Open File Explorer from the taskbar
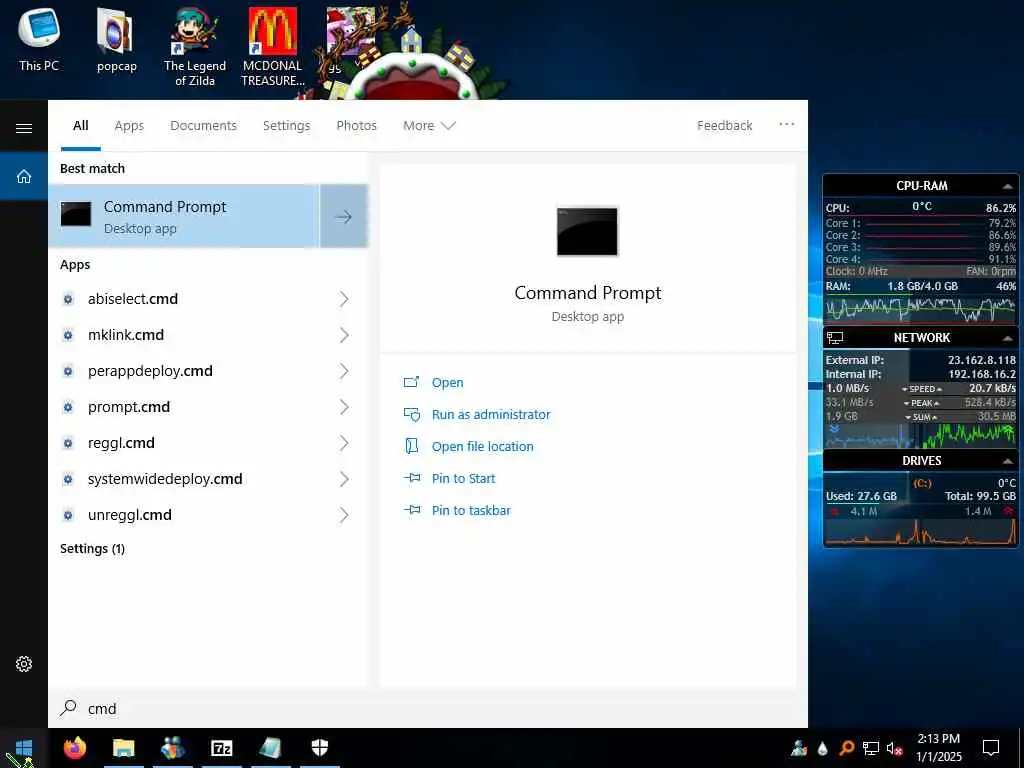This screenshot has height=768, width=1024. pos(123,748)
